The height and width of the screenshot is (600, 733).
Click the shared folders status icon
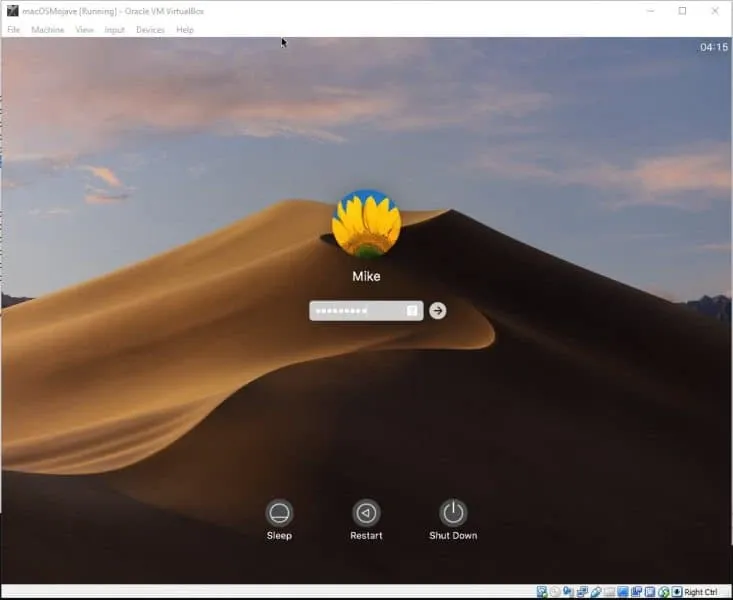click(609, 592)
